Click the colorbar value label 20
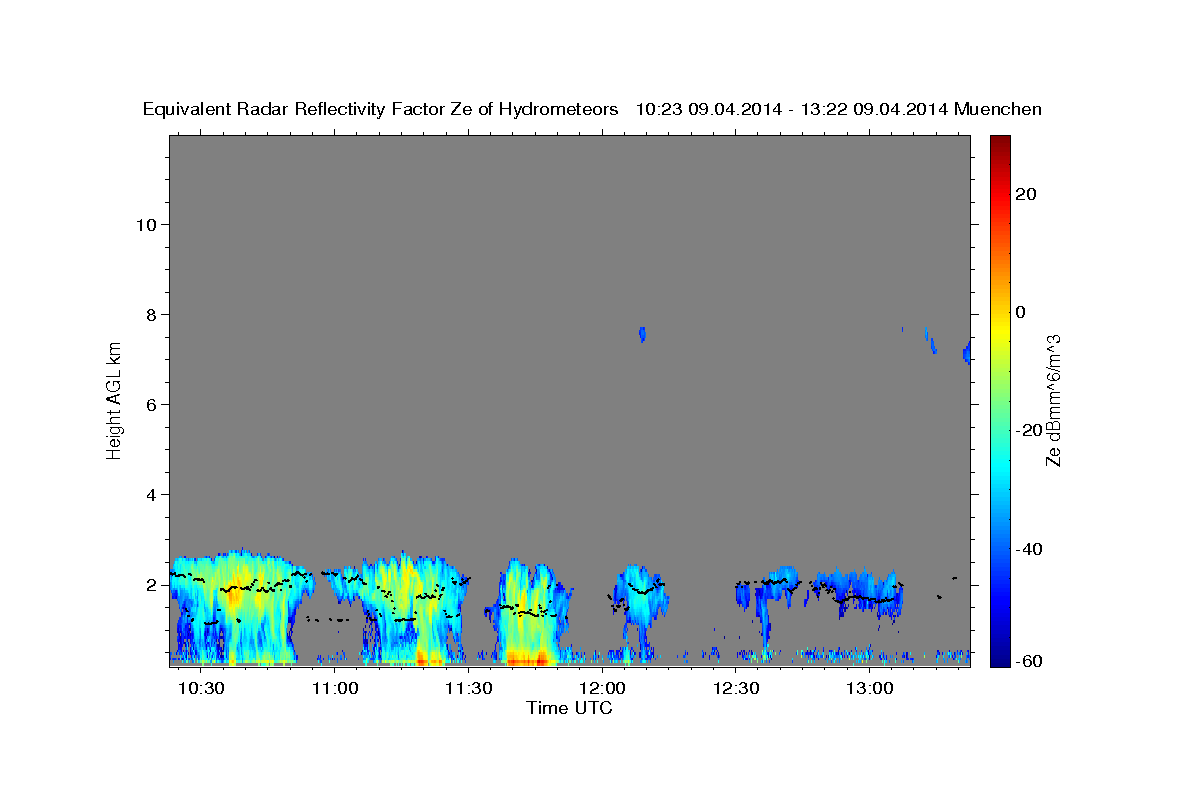 pos(1024,194)
